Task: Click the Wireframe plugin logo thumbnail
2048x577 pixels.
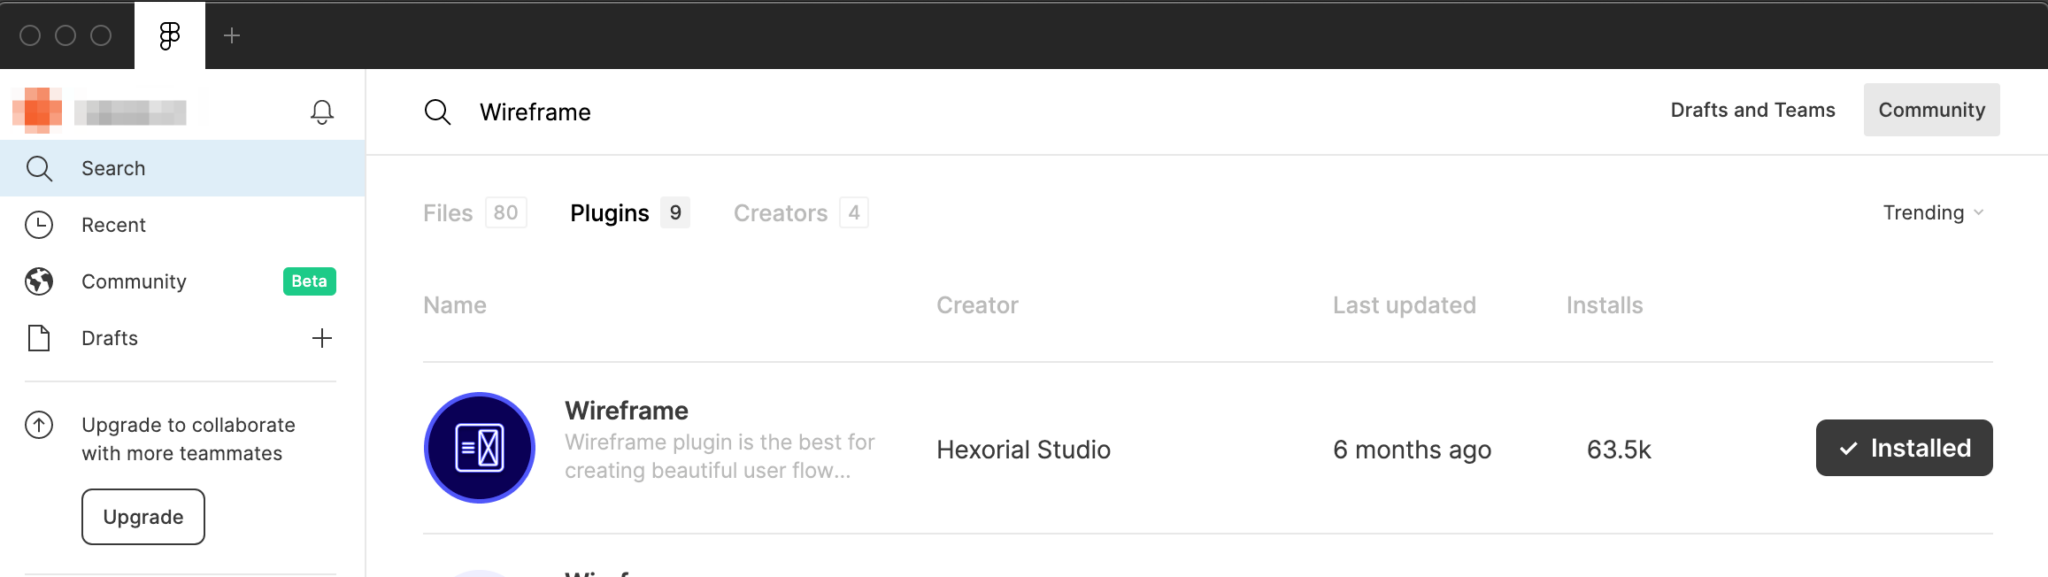Action: 480,448
